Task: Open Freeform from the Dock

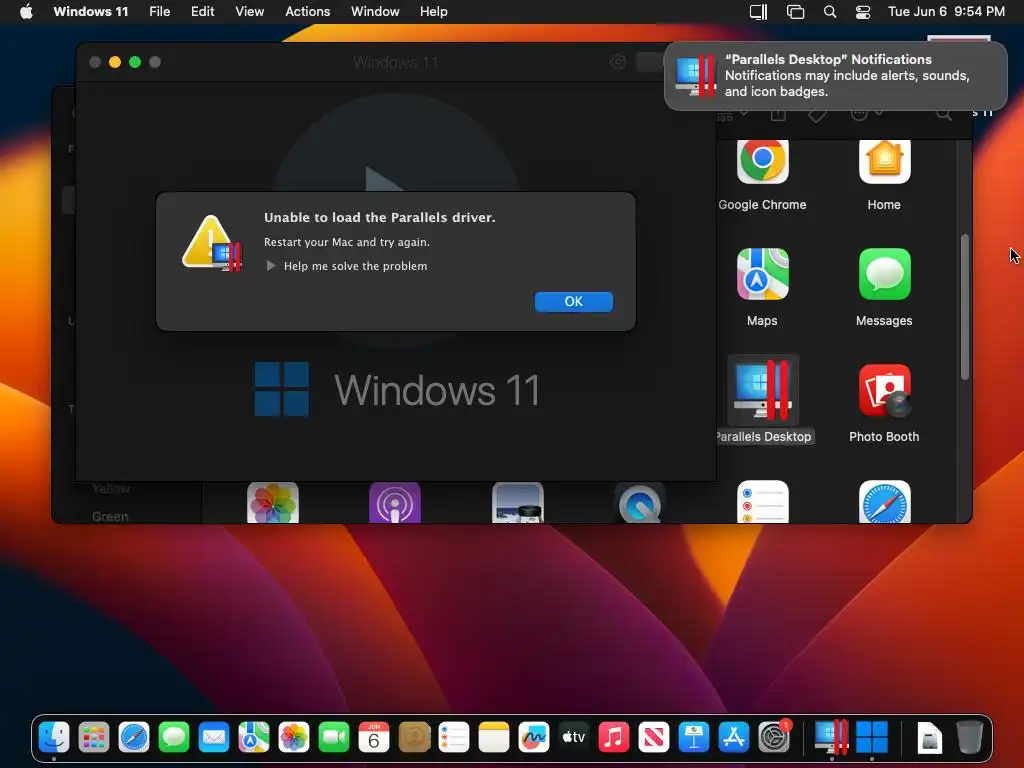Action: [x=534, y=738]
